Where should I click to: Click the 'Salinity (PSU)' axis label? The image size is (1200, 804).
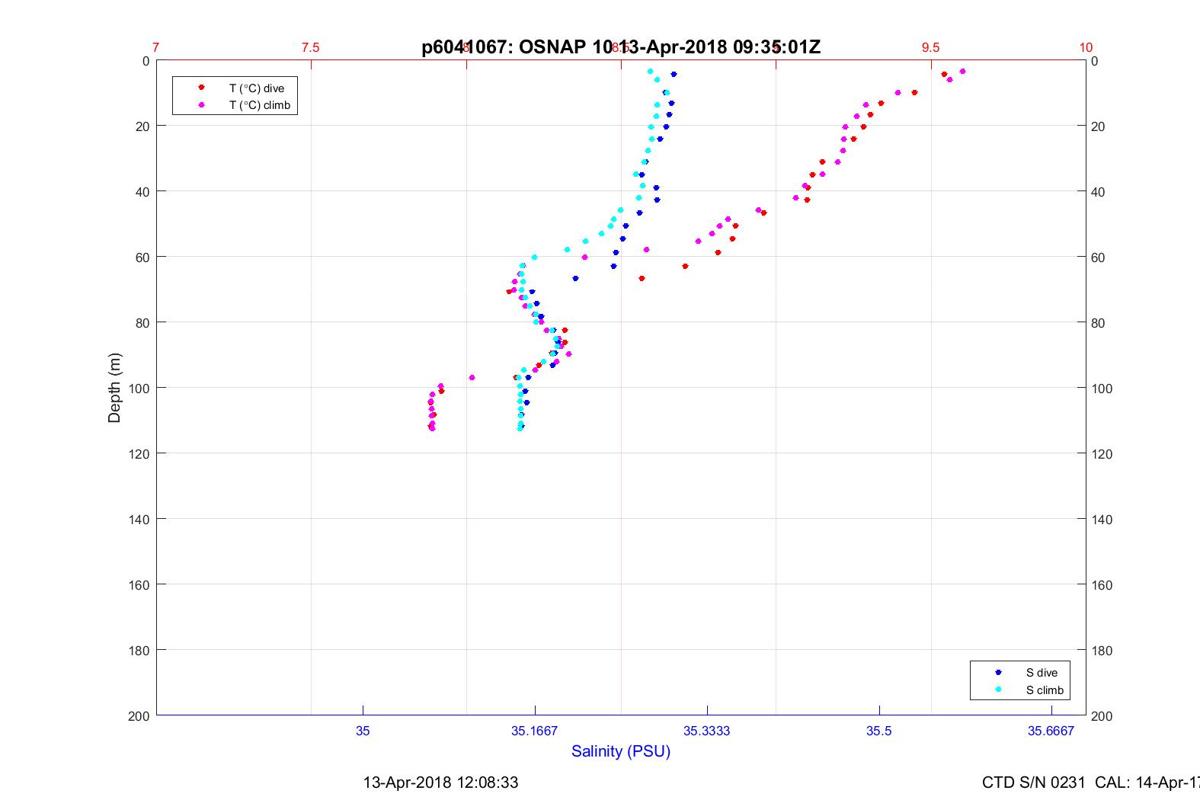(x=621, y=751)
